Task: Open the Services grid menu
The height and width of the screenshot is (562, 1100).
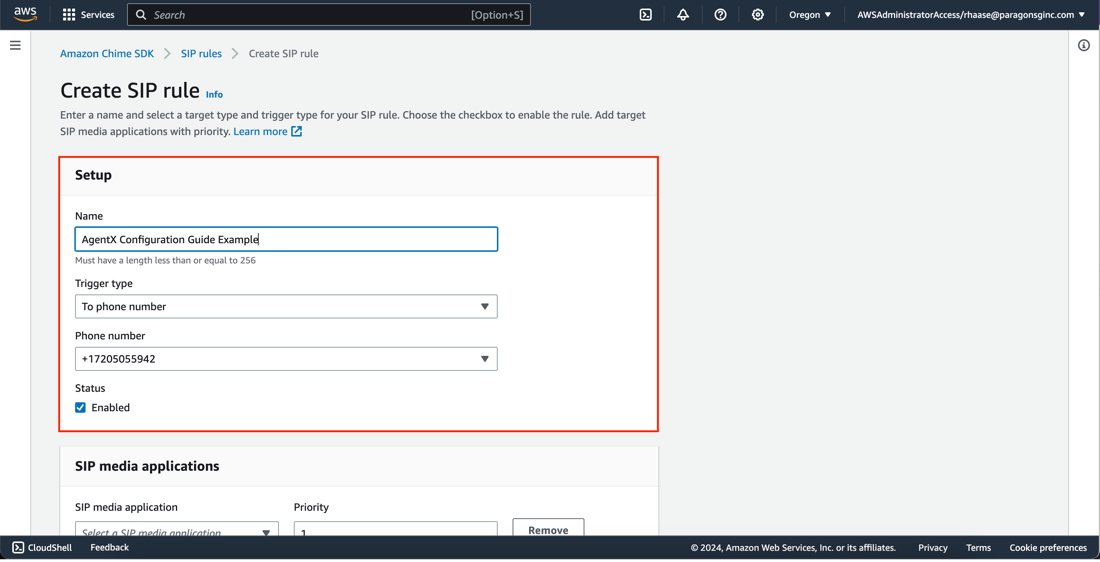Action: tap(69, 15)
